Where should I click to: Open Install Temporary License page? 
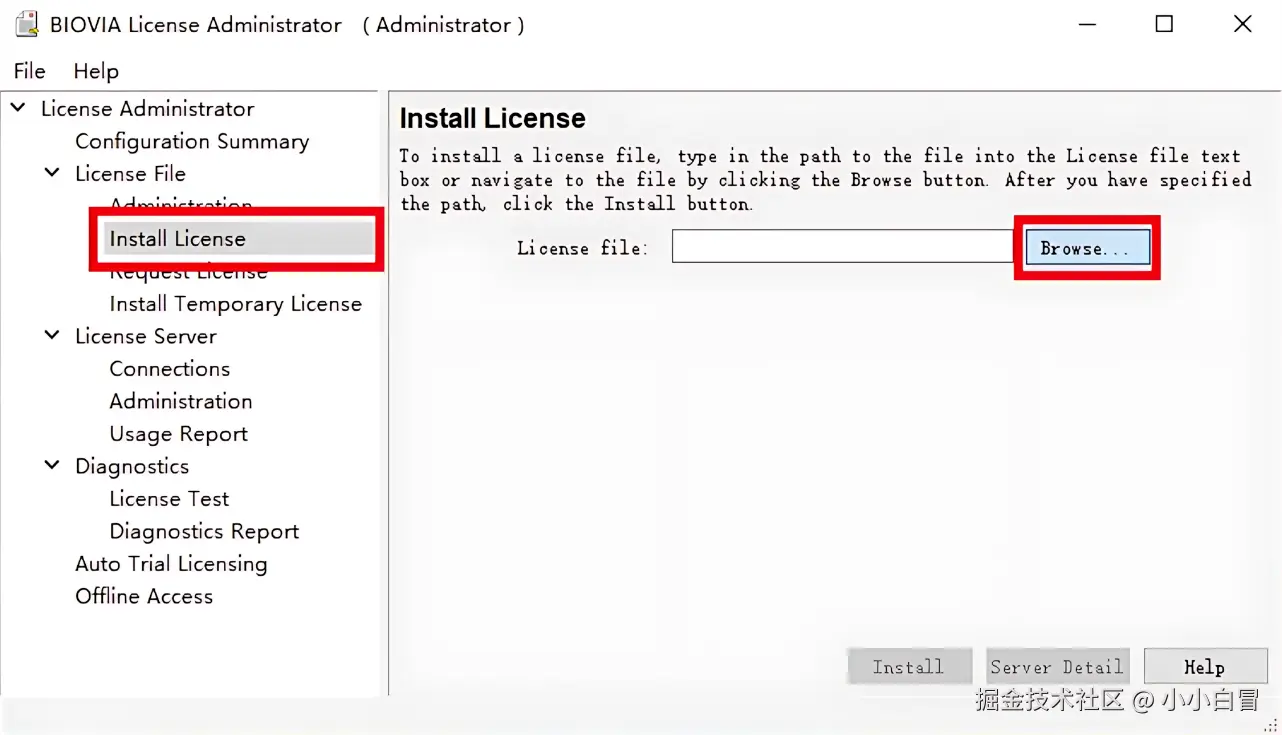[x=236, y=303]
